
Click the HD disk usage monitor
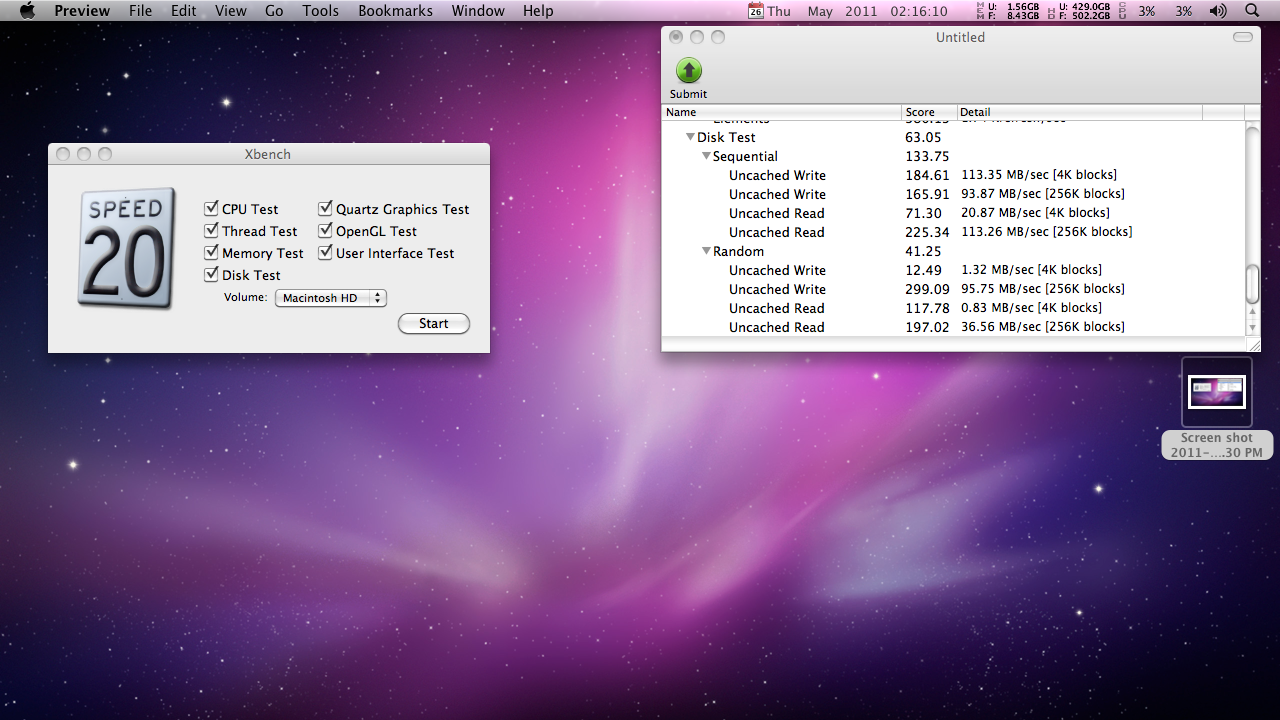[1078, 11]
